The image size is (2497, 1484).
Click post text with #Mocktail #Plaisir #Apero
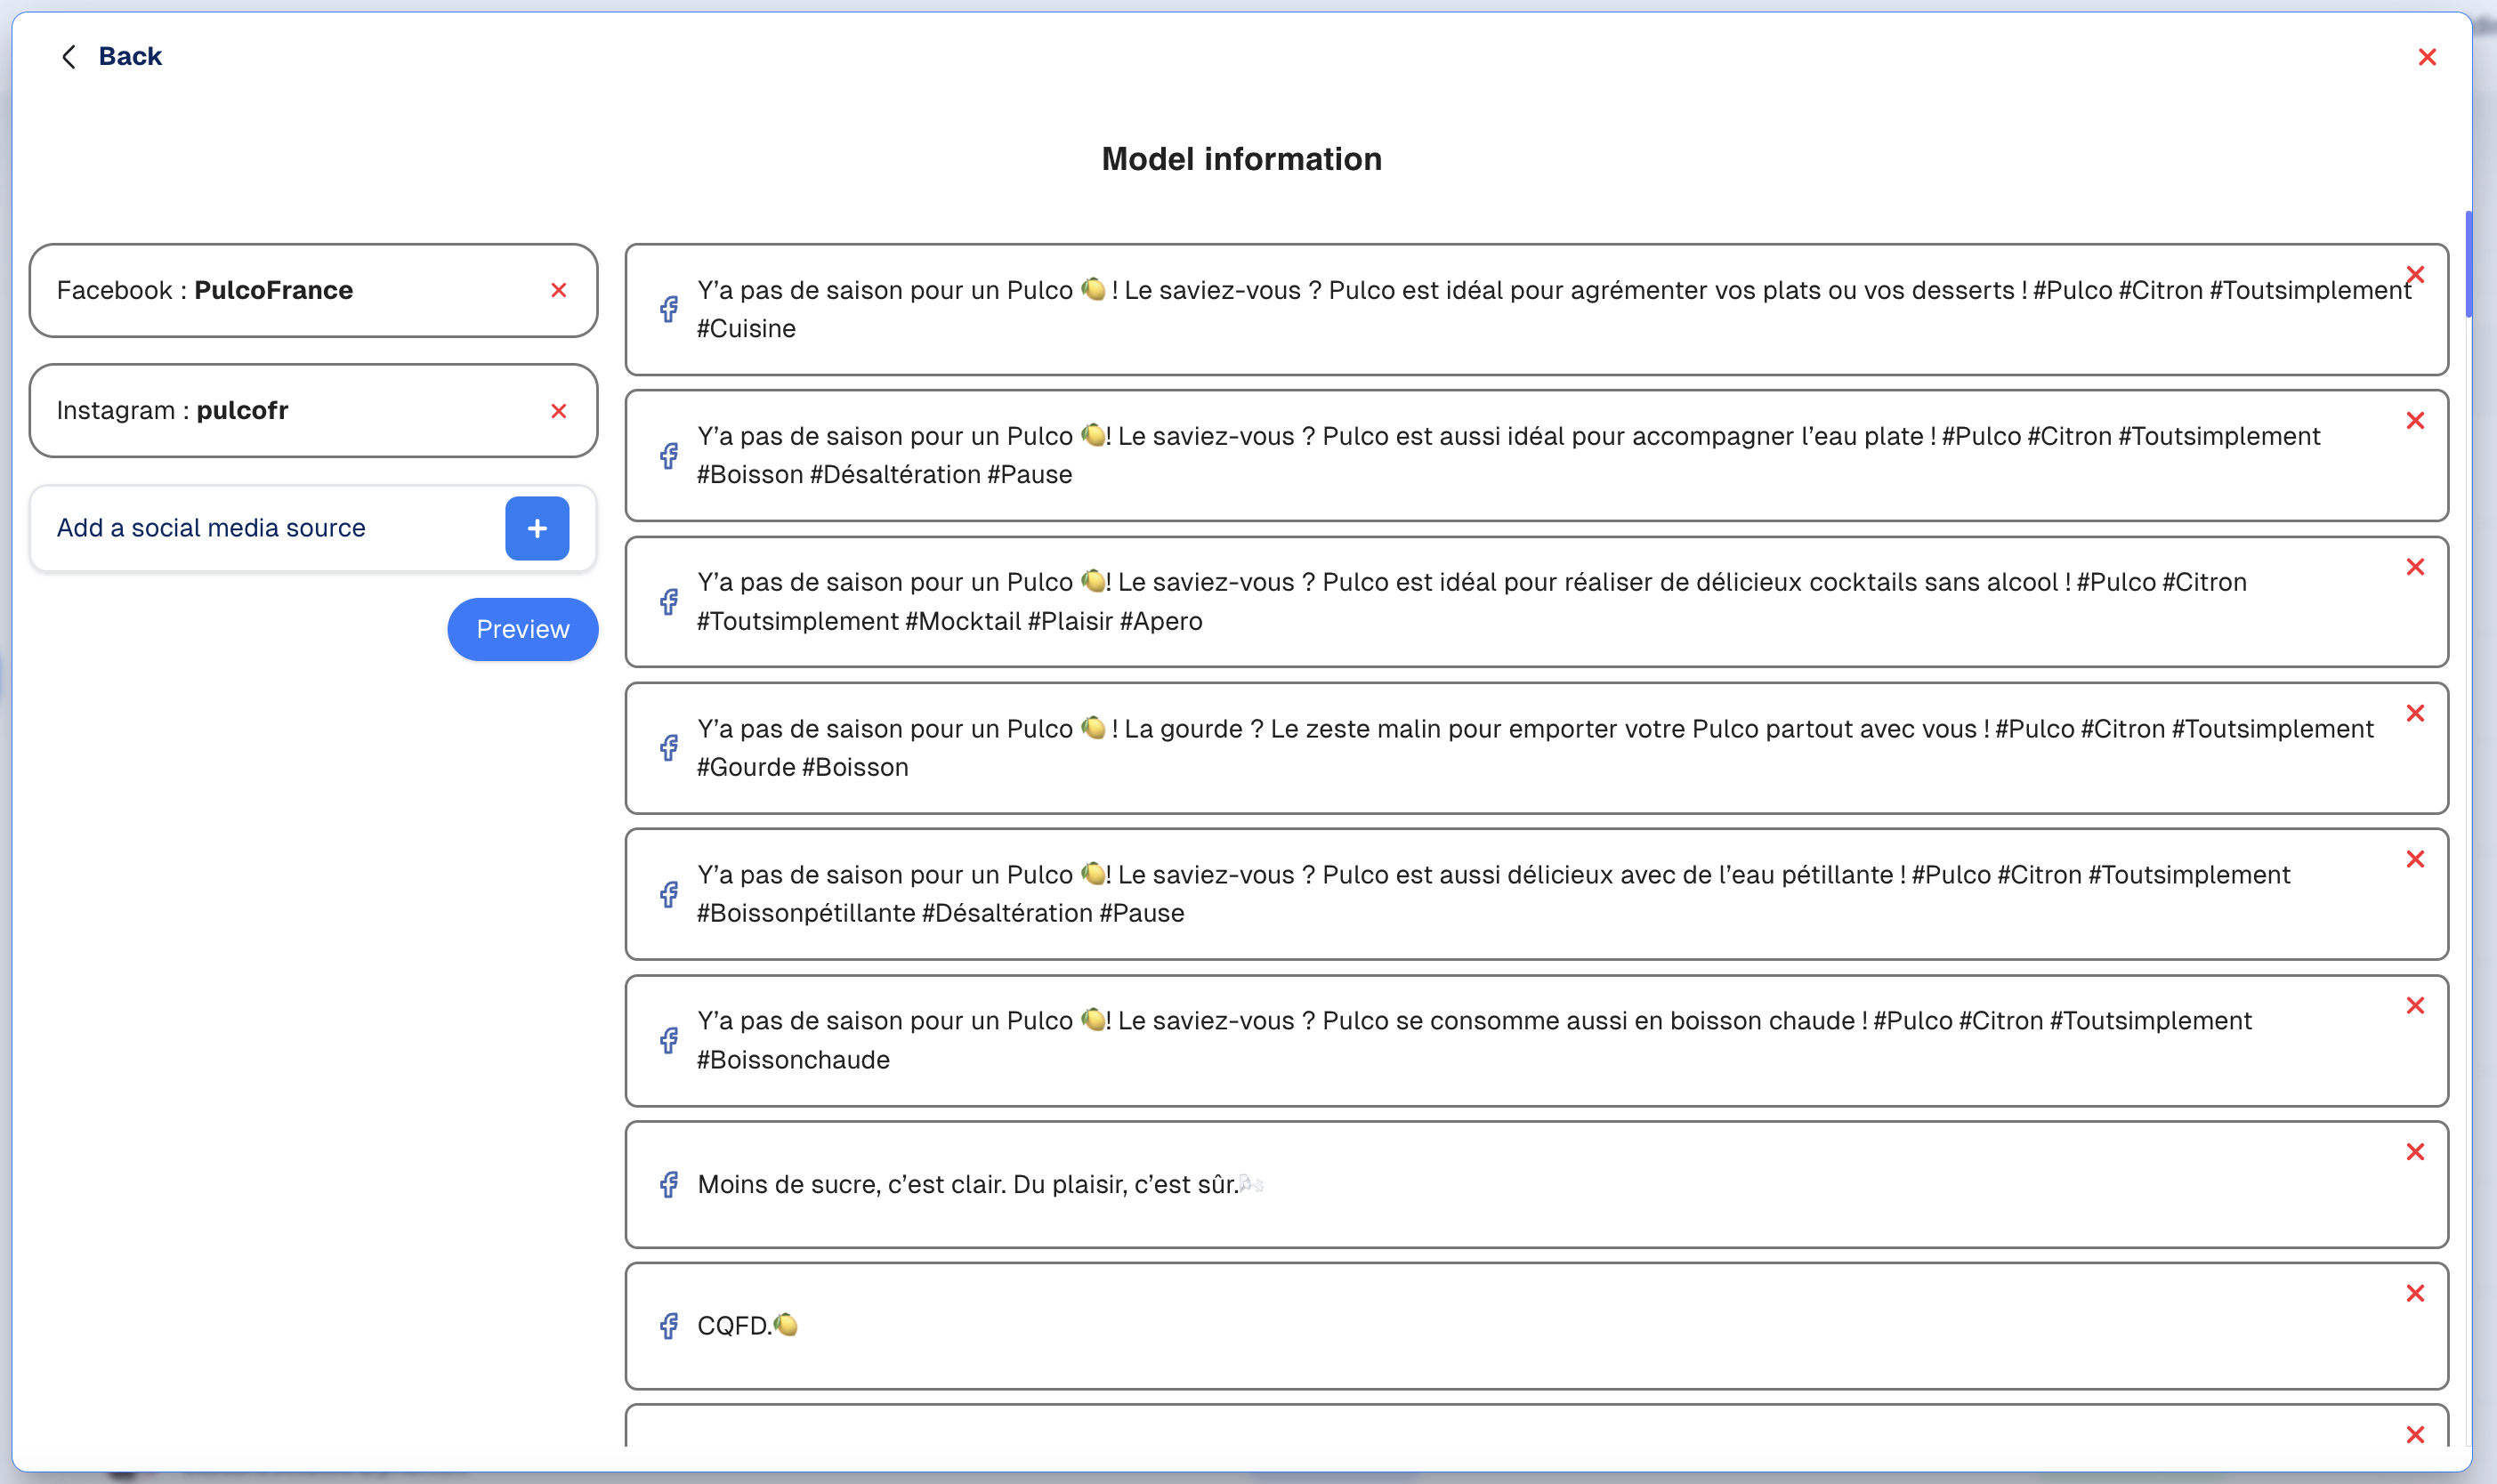pos(1471,601)
